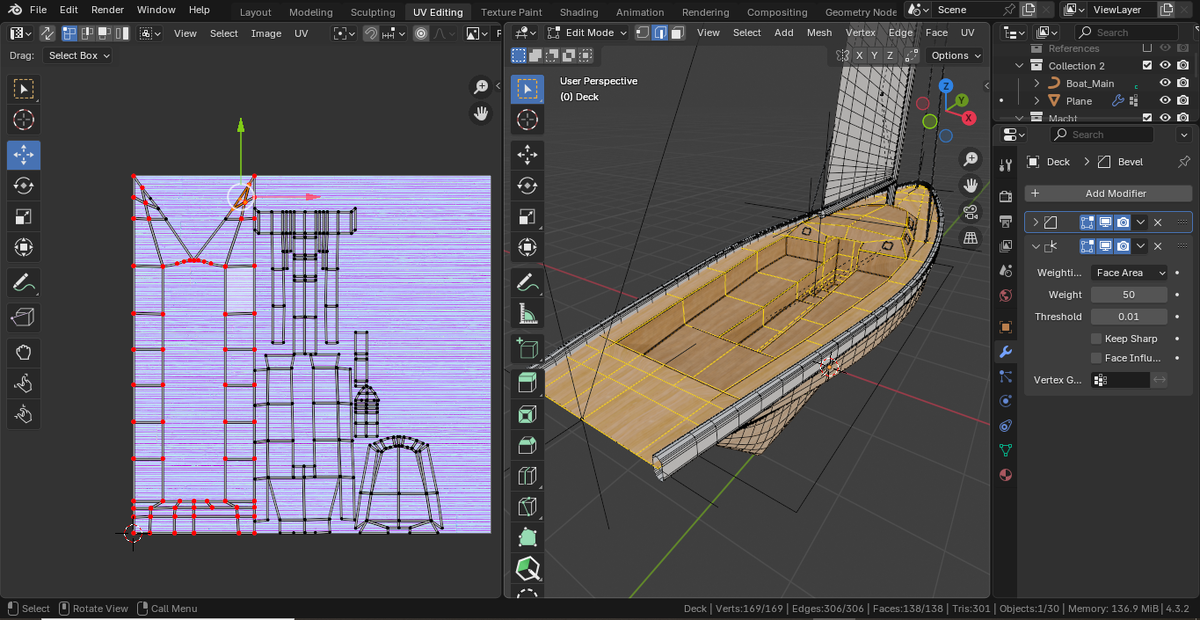Click the Add Modifier button

(1109, 193)
